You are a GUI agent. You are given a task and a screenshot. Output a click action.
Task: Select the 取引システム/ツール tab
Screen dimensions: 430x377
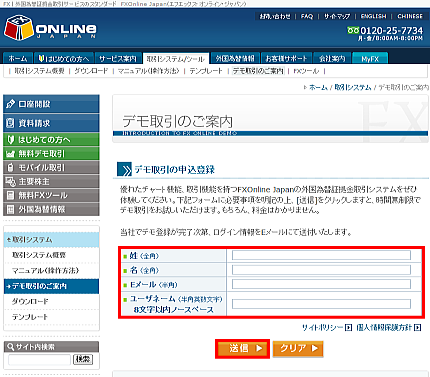pyautogui.click(x=176, y=58)
